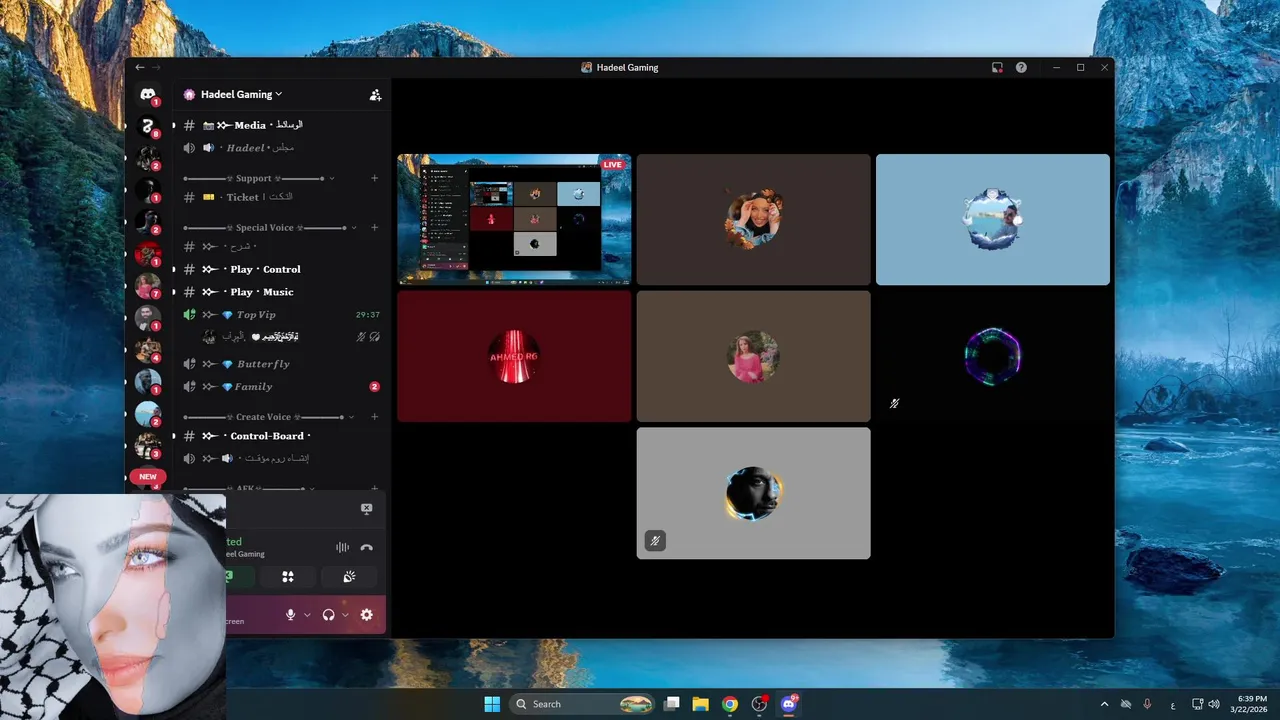This screenshot has width=1280, height=720.
Task: Open the Play · Control channel
Action: click(281, 269)
